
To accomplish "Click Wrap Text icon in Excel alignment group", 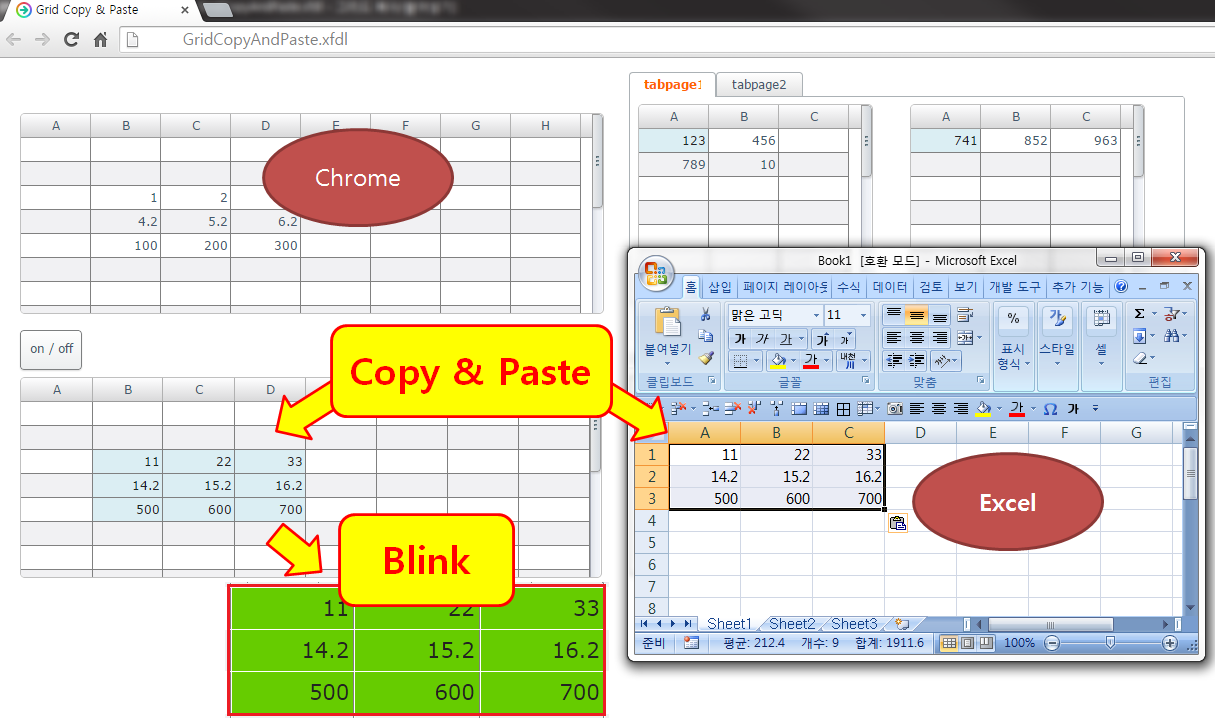I will 965,314.
